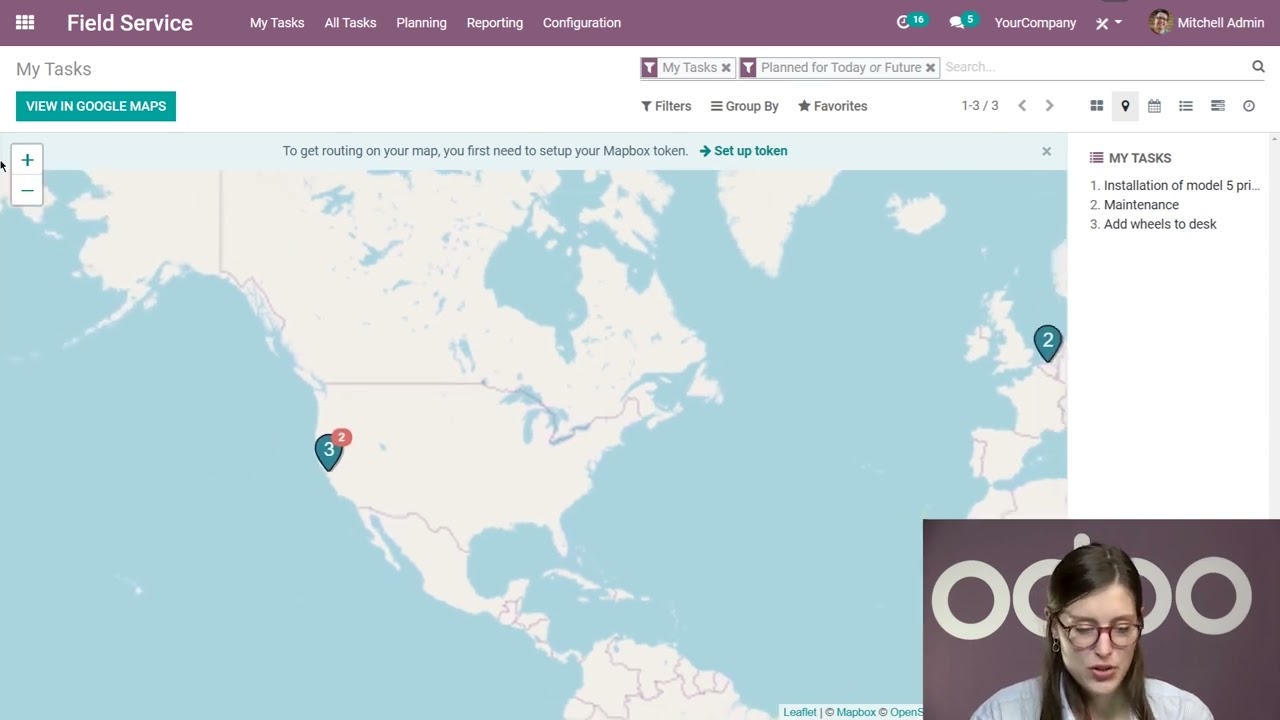1280x720 pixels.
Task: Open the My Tasks menu in the navbar
Action: point(277,23)
